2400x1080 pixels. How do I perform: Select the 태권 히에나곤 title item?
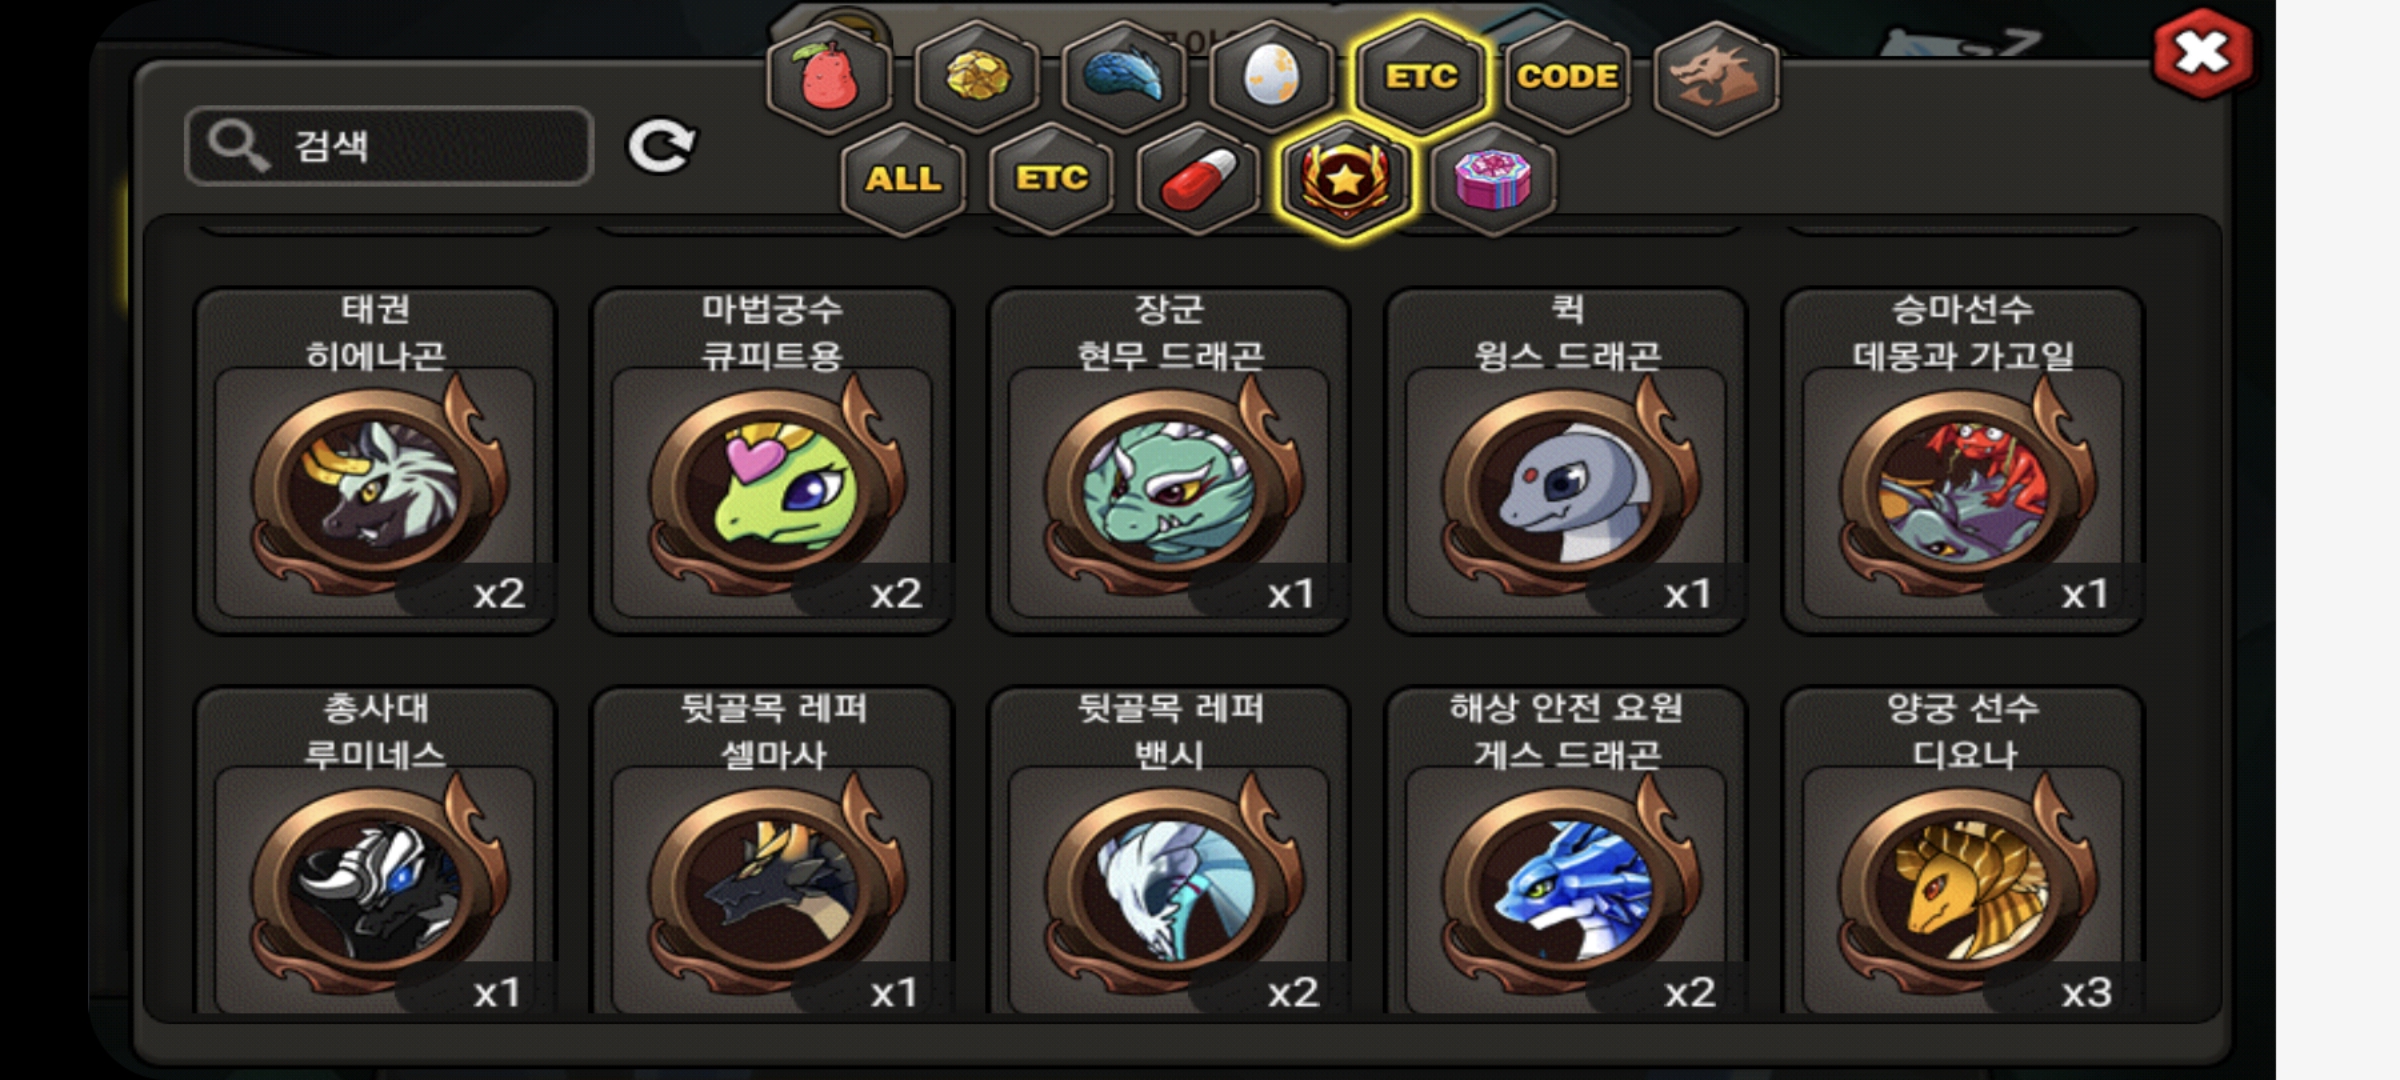click(375, 461)
